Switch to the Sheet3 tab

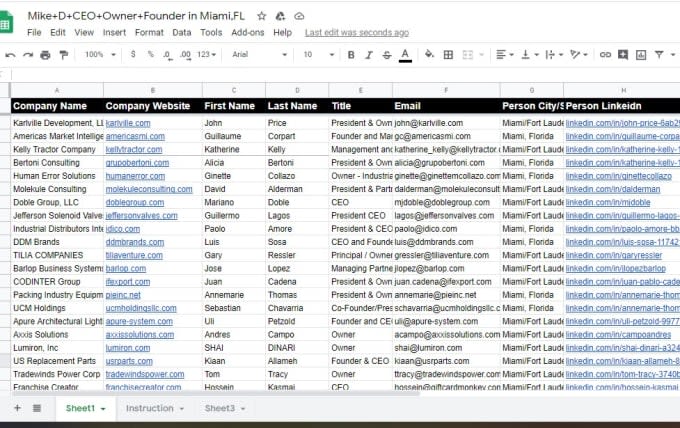[x=220, y=408]
